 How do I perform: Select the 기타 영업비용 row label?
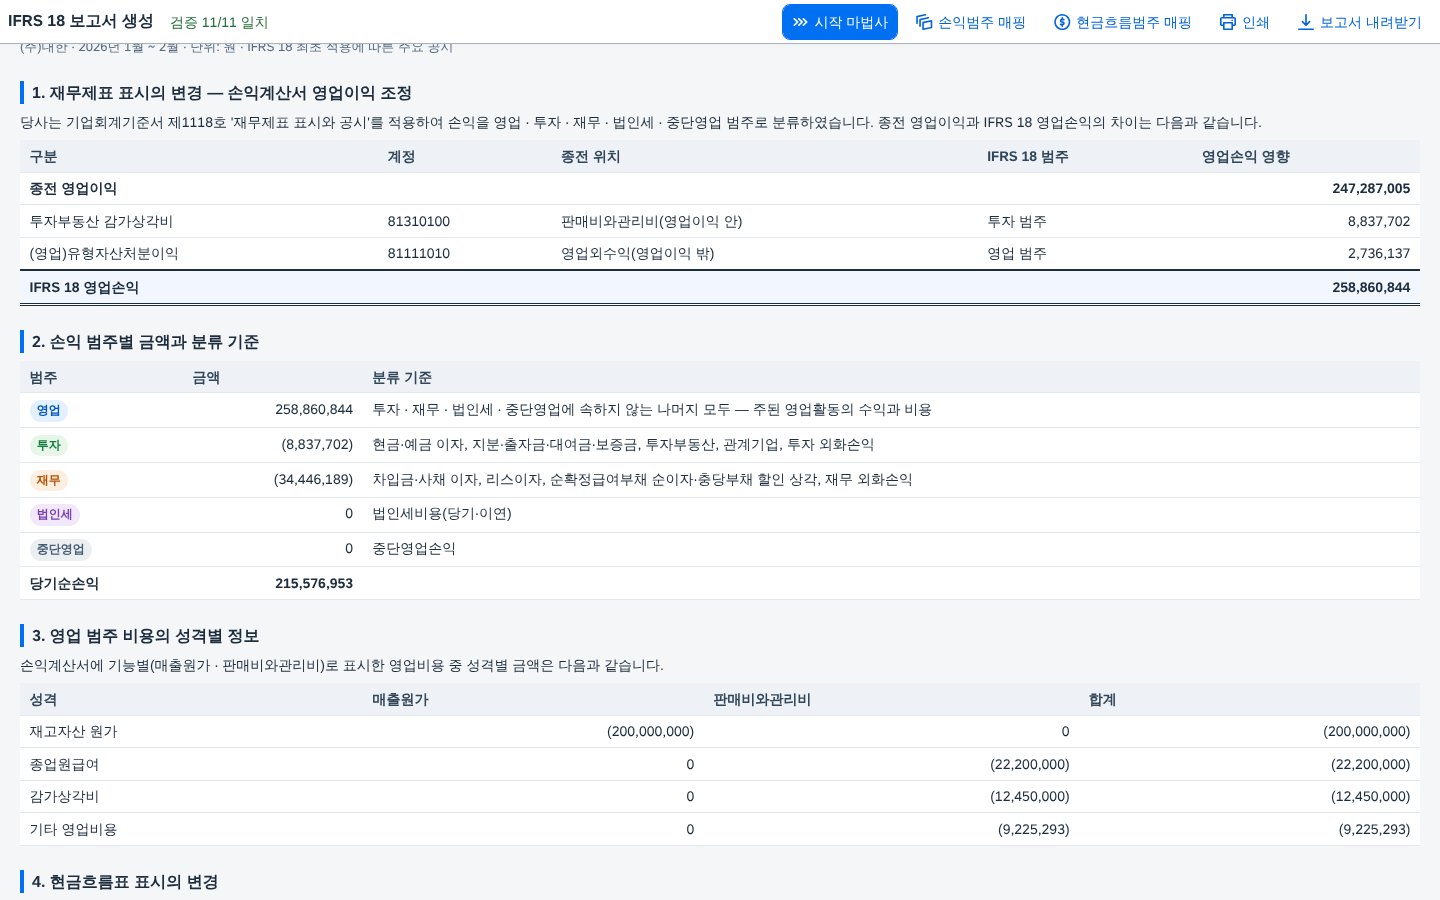tap(73, 829)
